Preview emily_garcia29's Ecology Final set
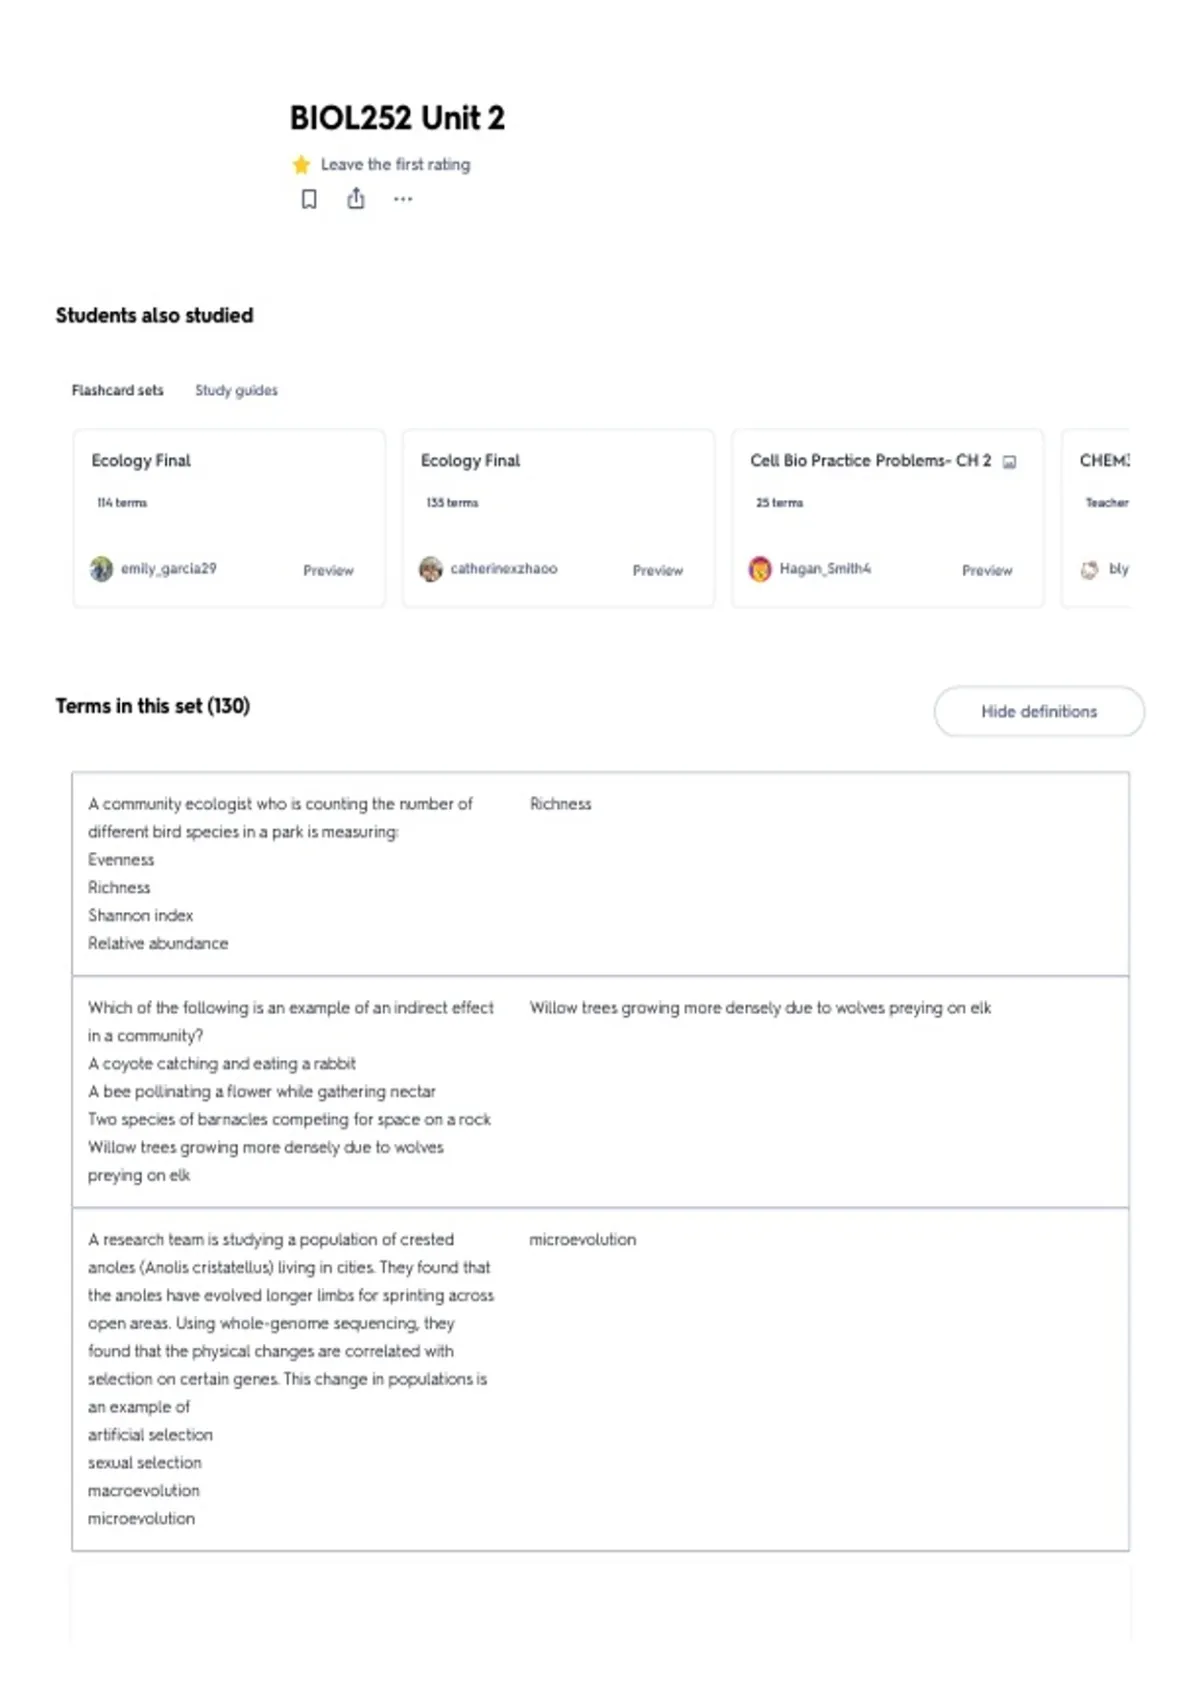Image resolution: width=1200 pixels, height=1700 pixels. [328, 570]
